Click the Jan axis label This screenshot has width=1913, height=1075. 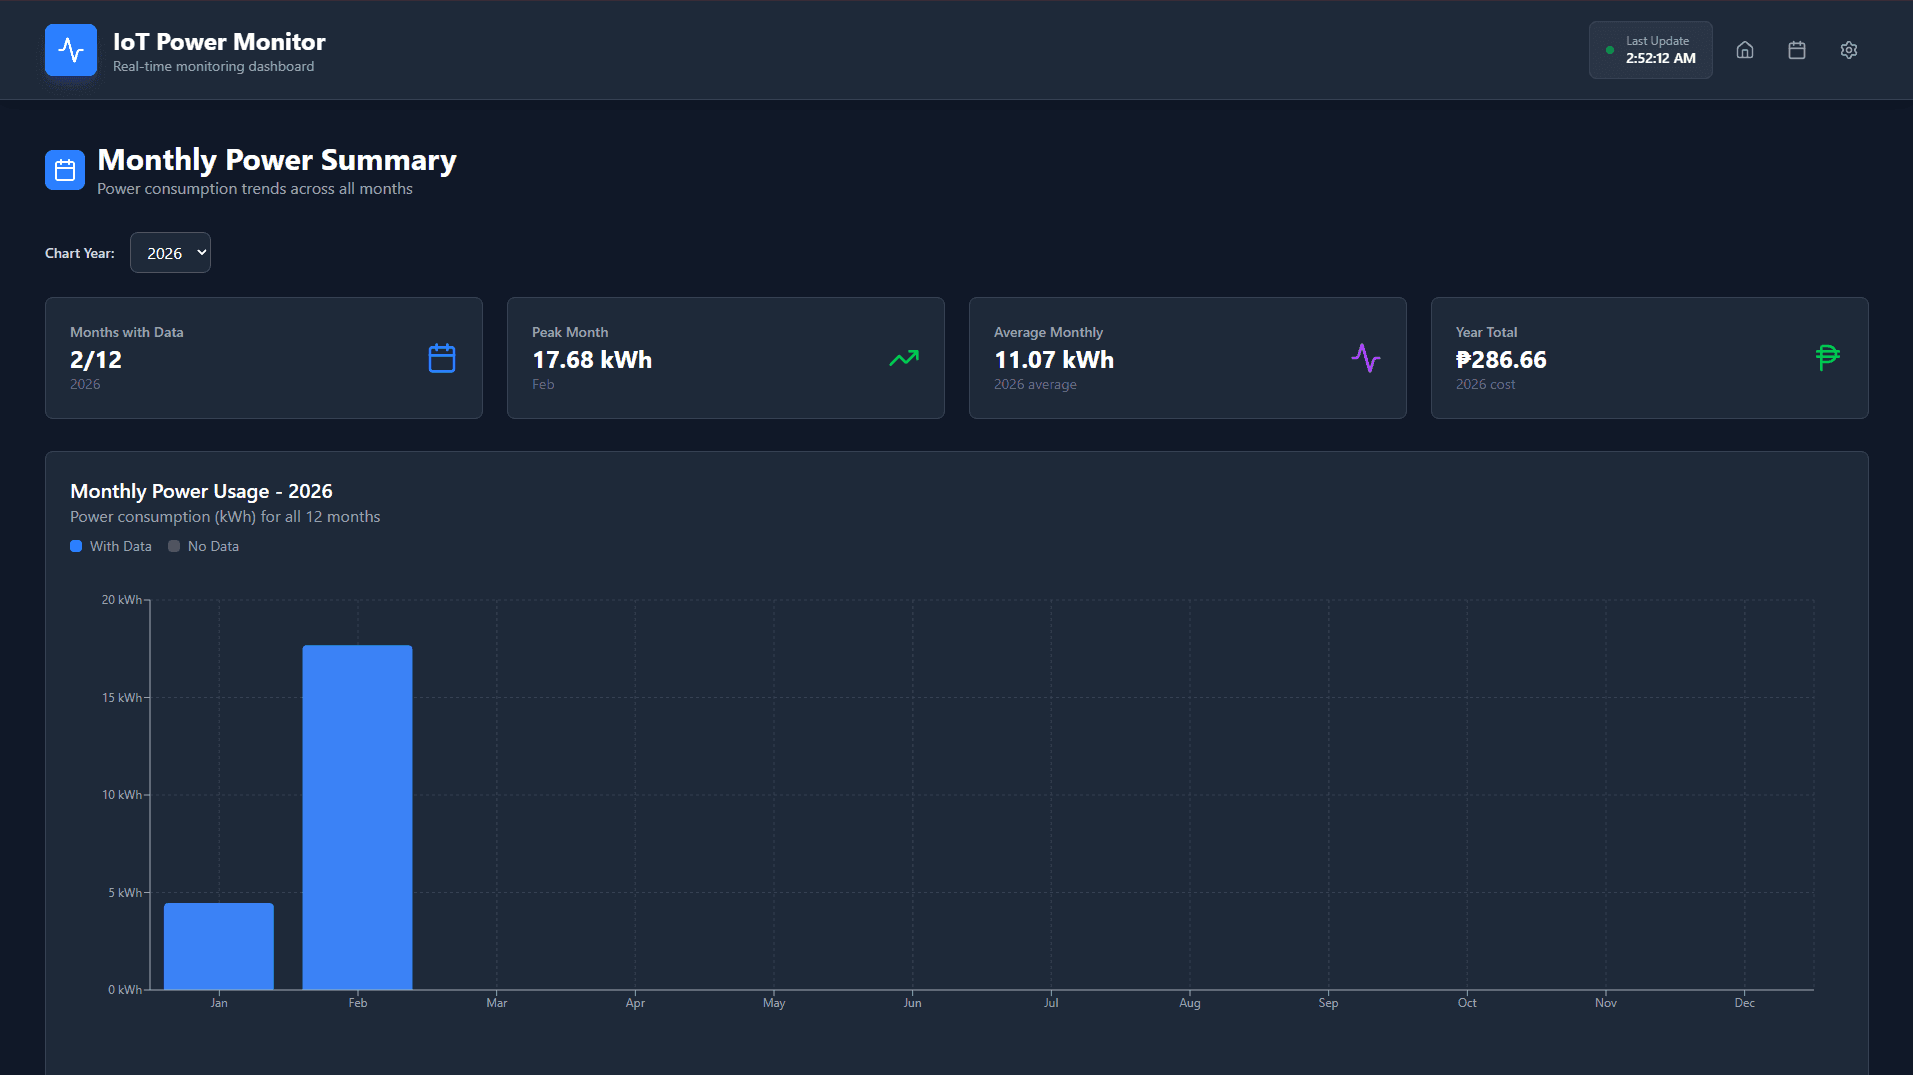point(219,1003)
